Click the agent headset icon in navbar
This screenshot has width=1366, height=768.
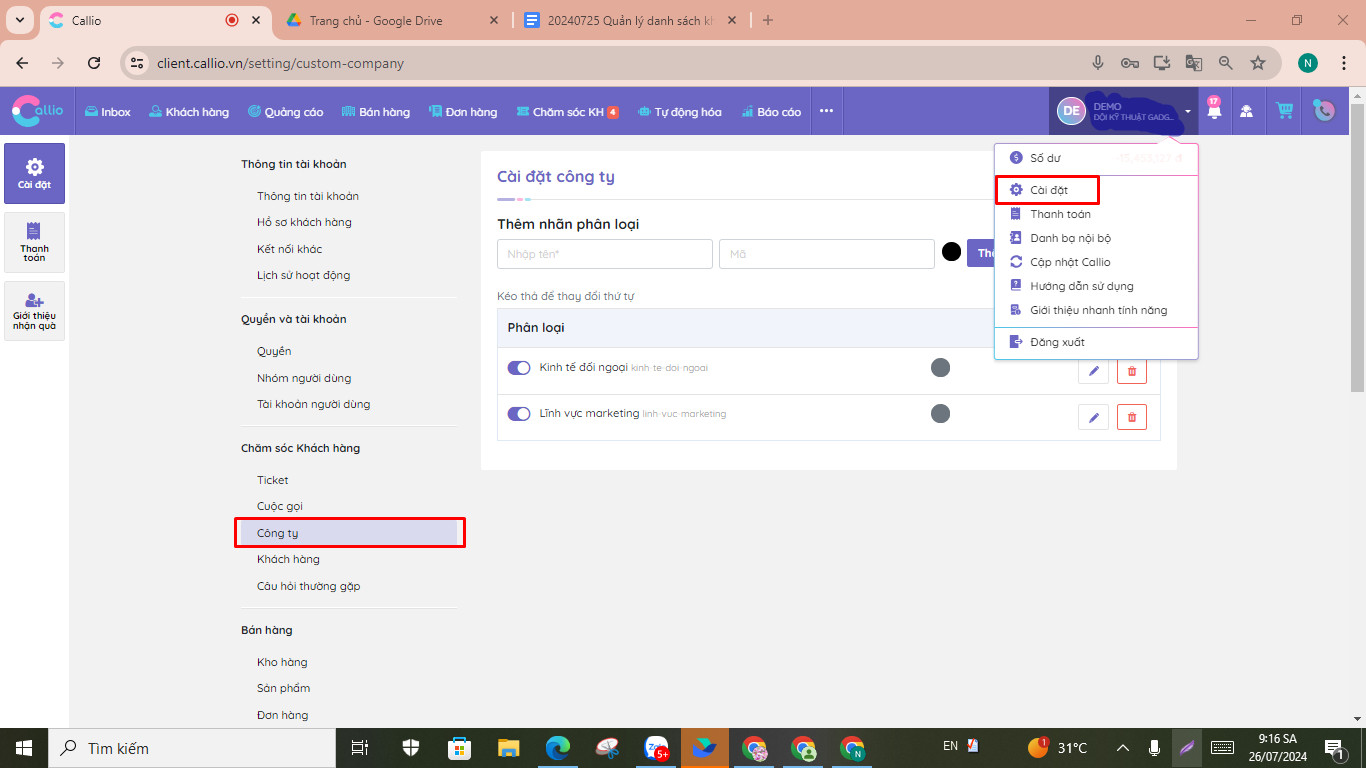pyautogui.click(x=1246, y=111)
